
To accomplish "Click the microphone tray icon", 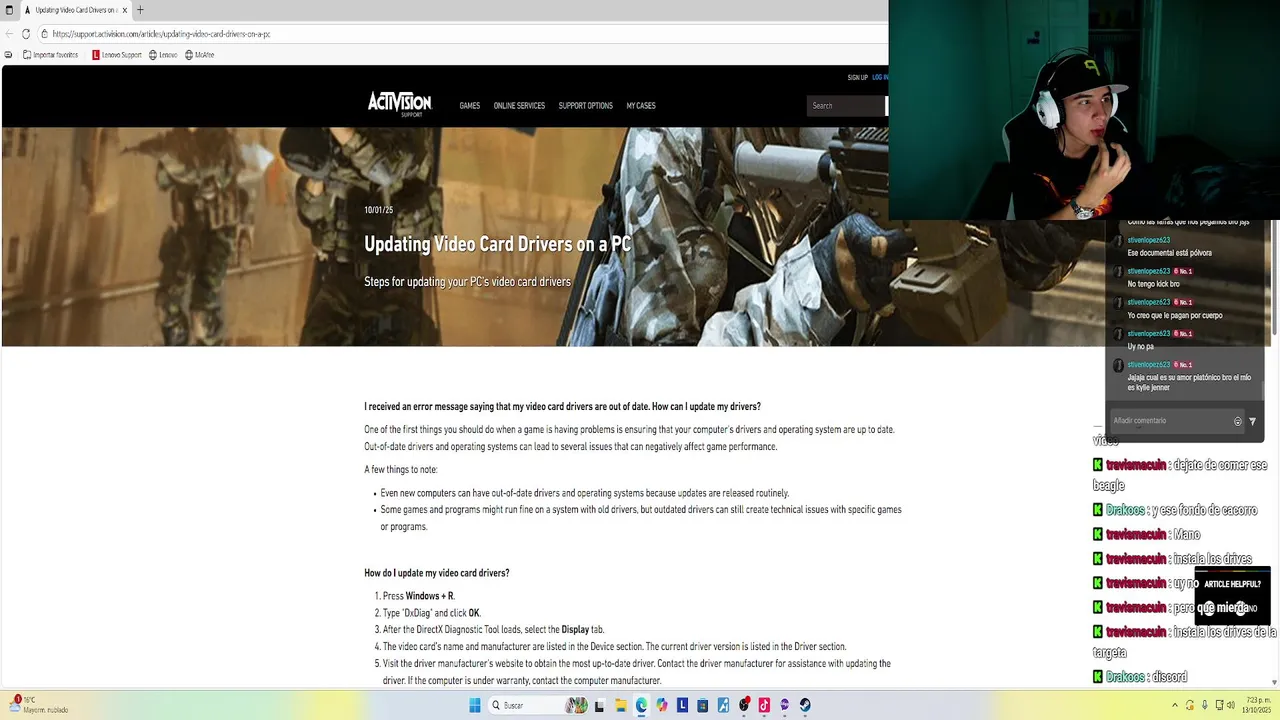I will [1204, 705].
